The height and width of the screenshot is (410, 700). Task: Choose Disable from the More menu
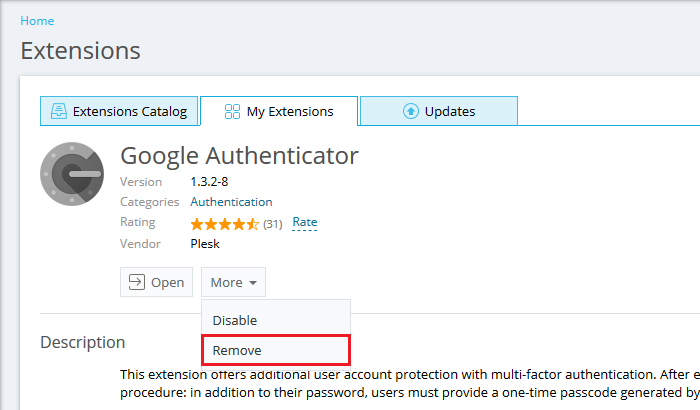point(276,320)
